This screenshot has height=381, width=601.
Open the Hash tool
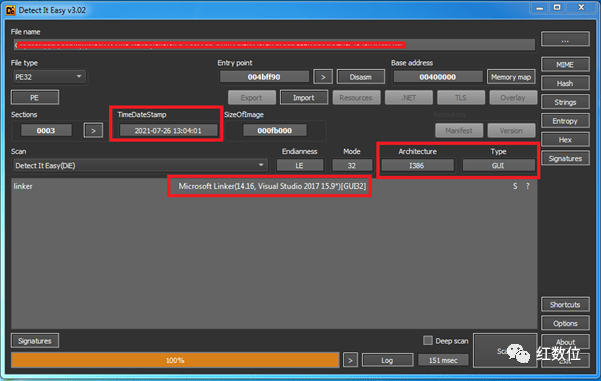565,83
